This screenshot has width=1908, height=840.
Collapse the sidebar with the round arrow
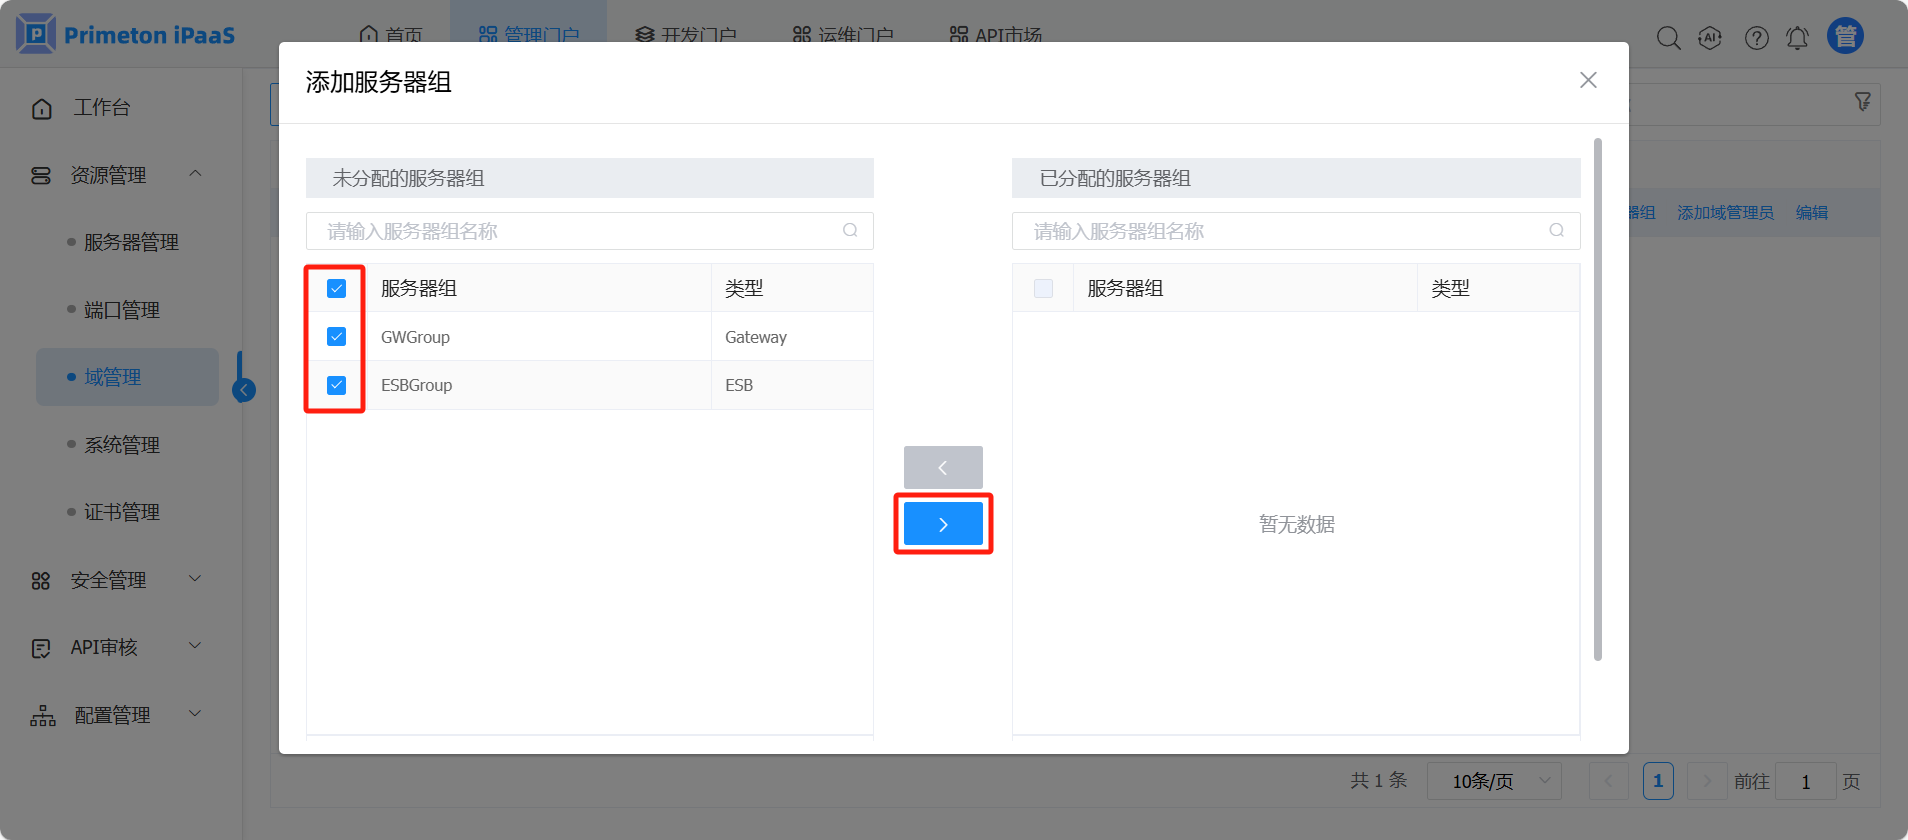pos(244,390)
